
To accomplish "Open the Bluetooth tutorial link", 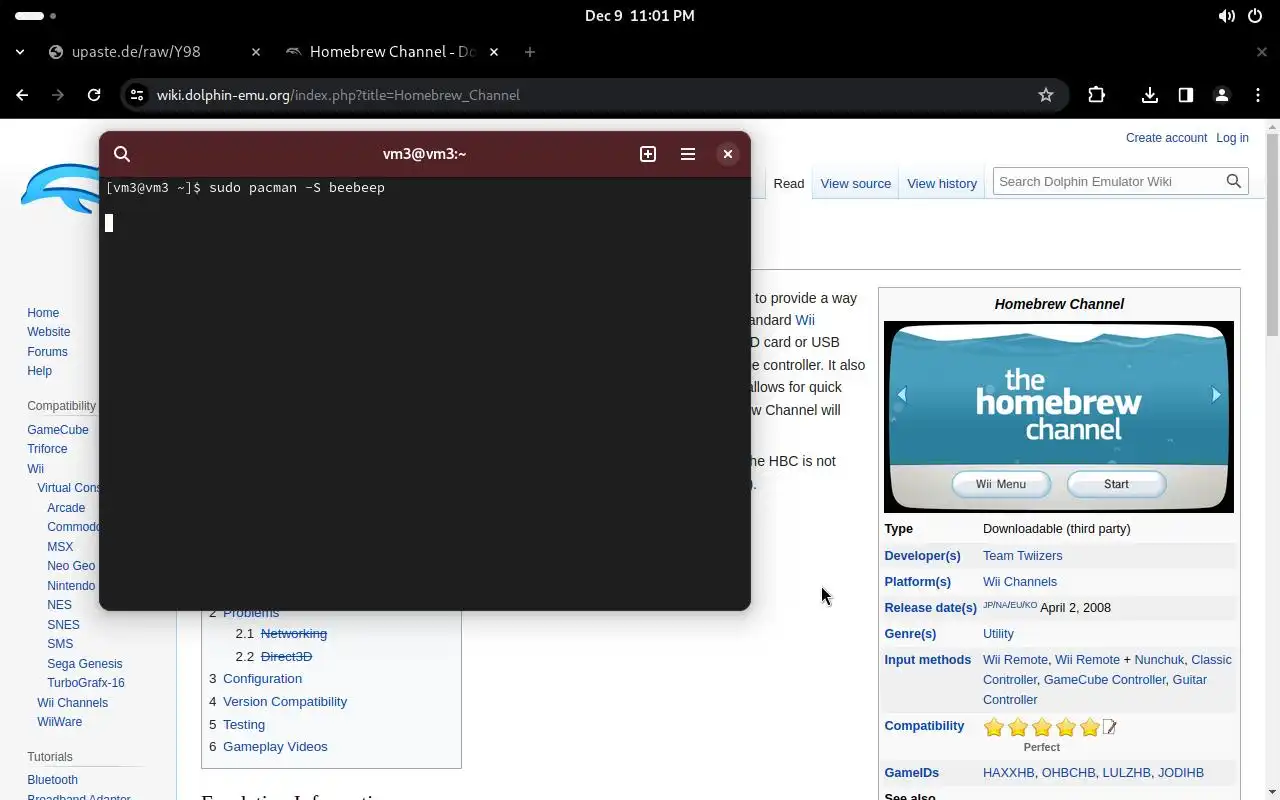I will (x=52, y=780).
